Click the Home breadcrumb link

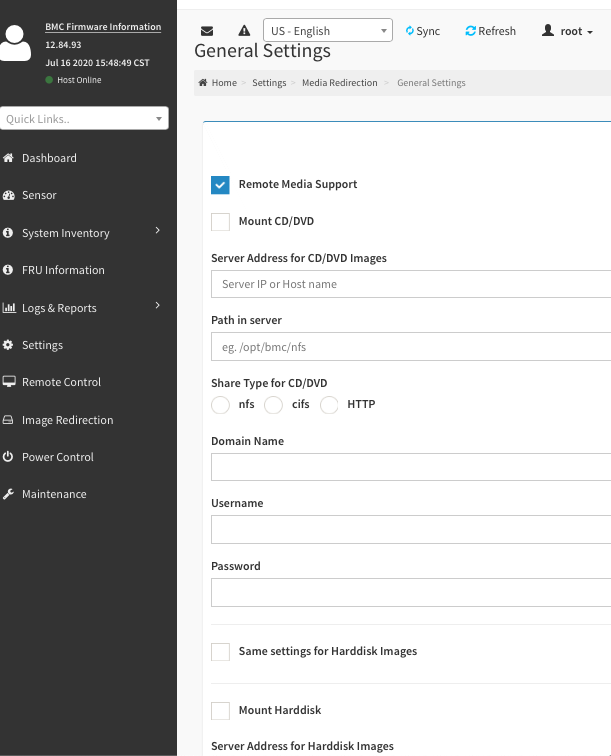click(224, 82)
